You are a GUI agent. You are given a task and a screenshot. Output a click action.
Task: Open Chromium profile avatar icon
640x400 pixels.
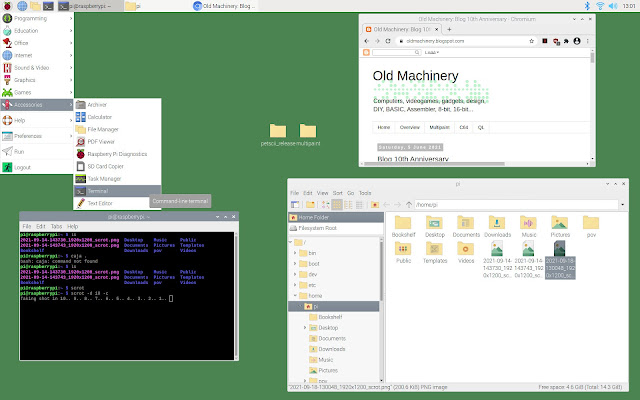[x=577, y=41]
